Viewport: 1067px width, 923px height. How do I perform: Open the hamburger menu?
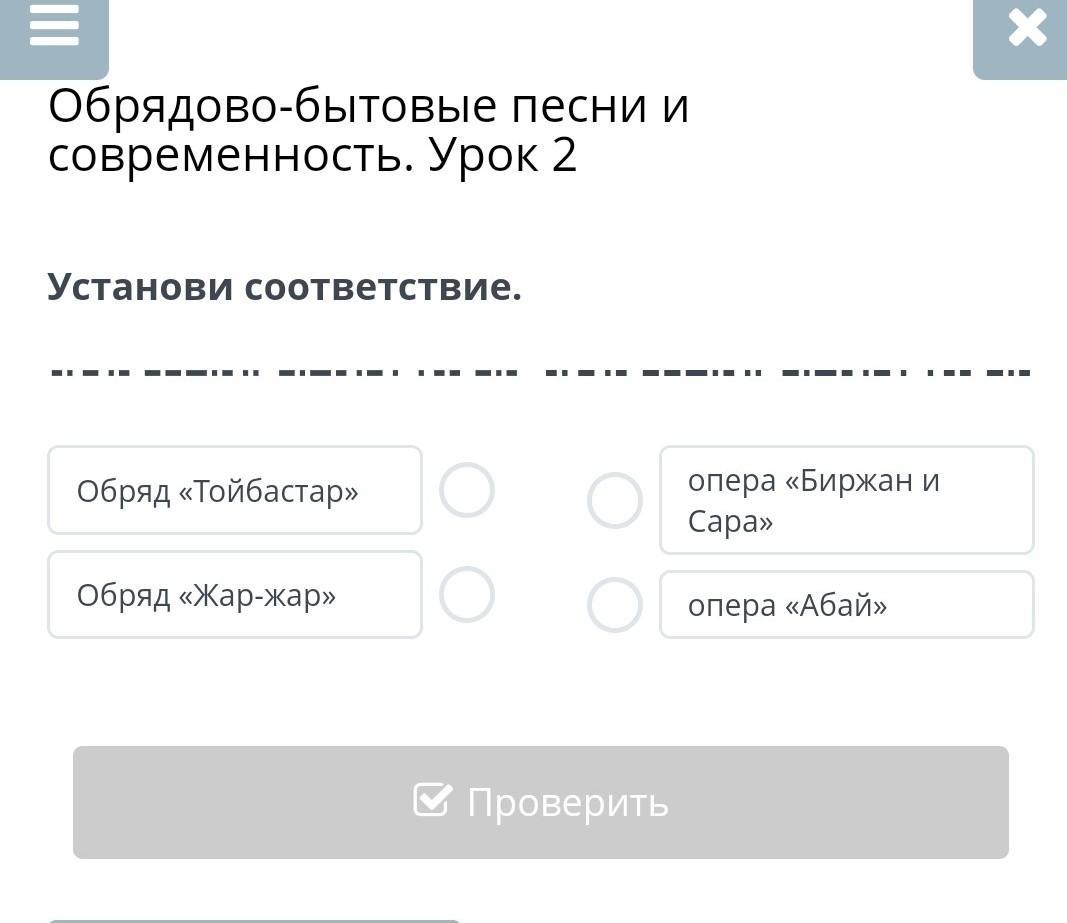point(54,27)
